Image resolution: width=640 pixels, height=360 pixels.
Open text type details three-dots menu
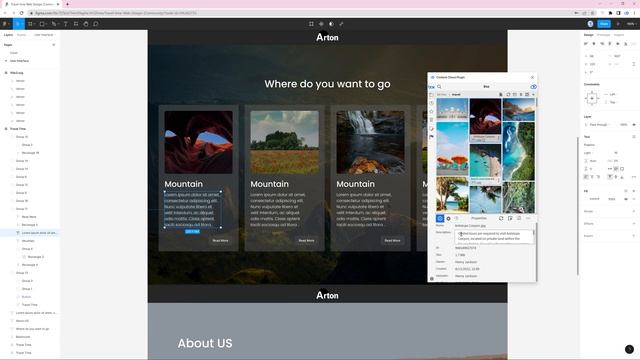634,177
